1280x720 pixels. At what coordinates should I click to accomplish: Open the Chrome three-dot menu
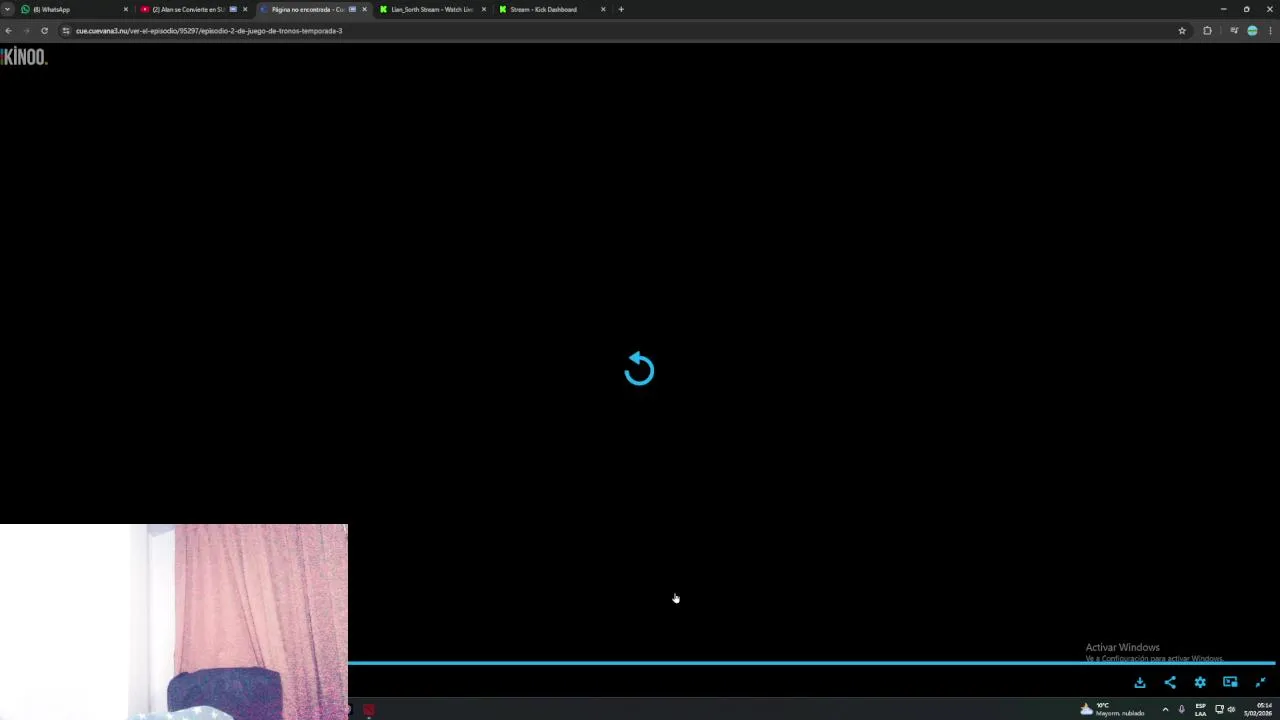[x=1271, y=31]
